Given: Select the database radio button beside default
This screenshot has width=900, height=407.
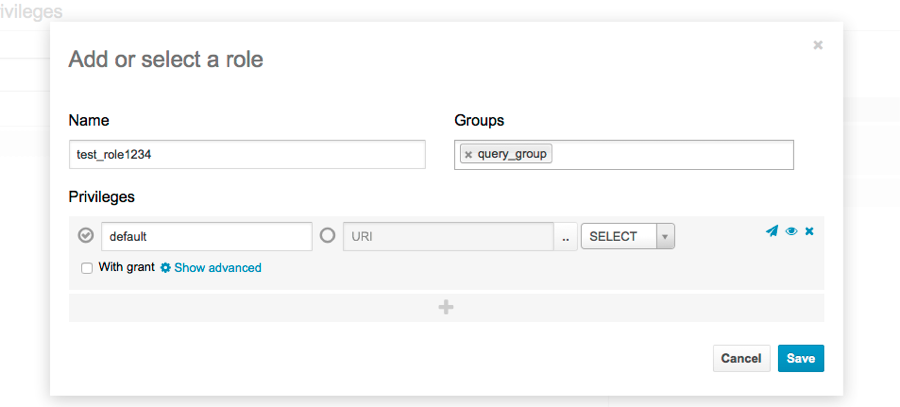Looking at the screenshot, I should tap(86, 236).
